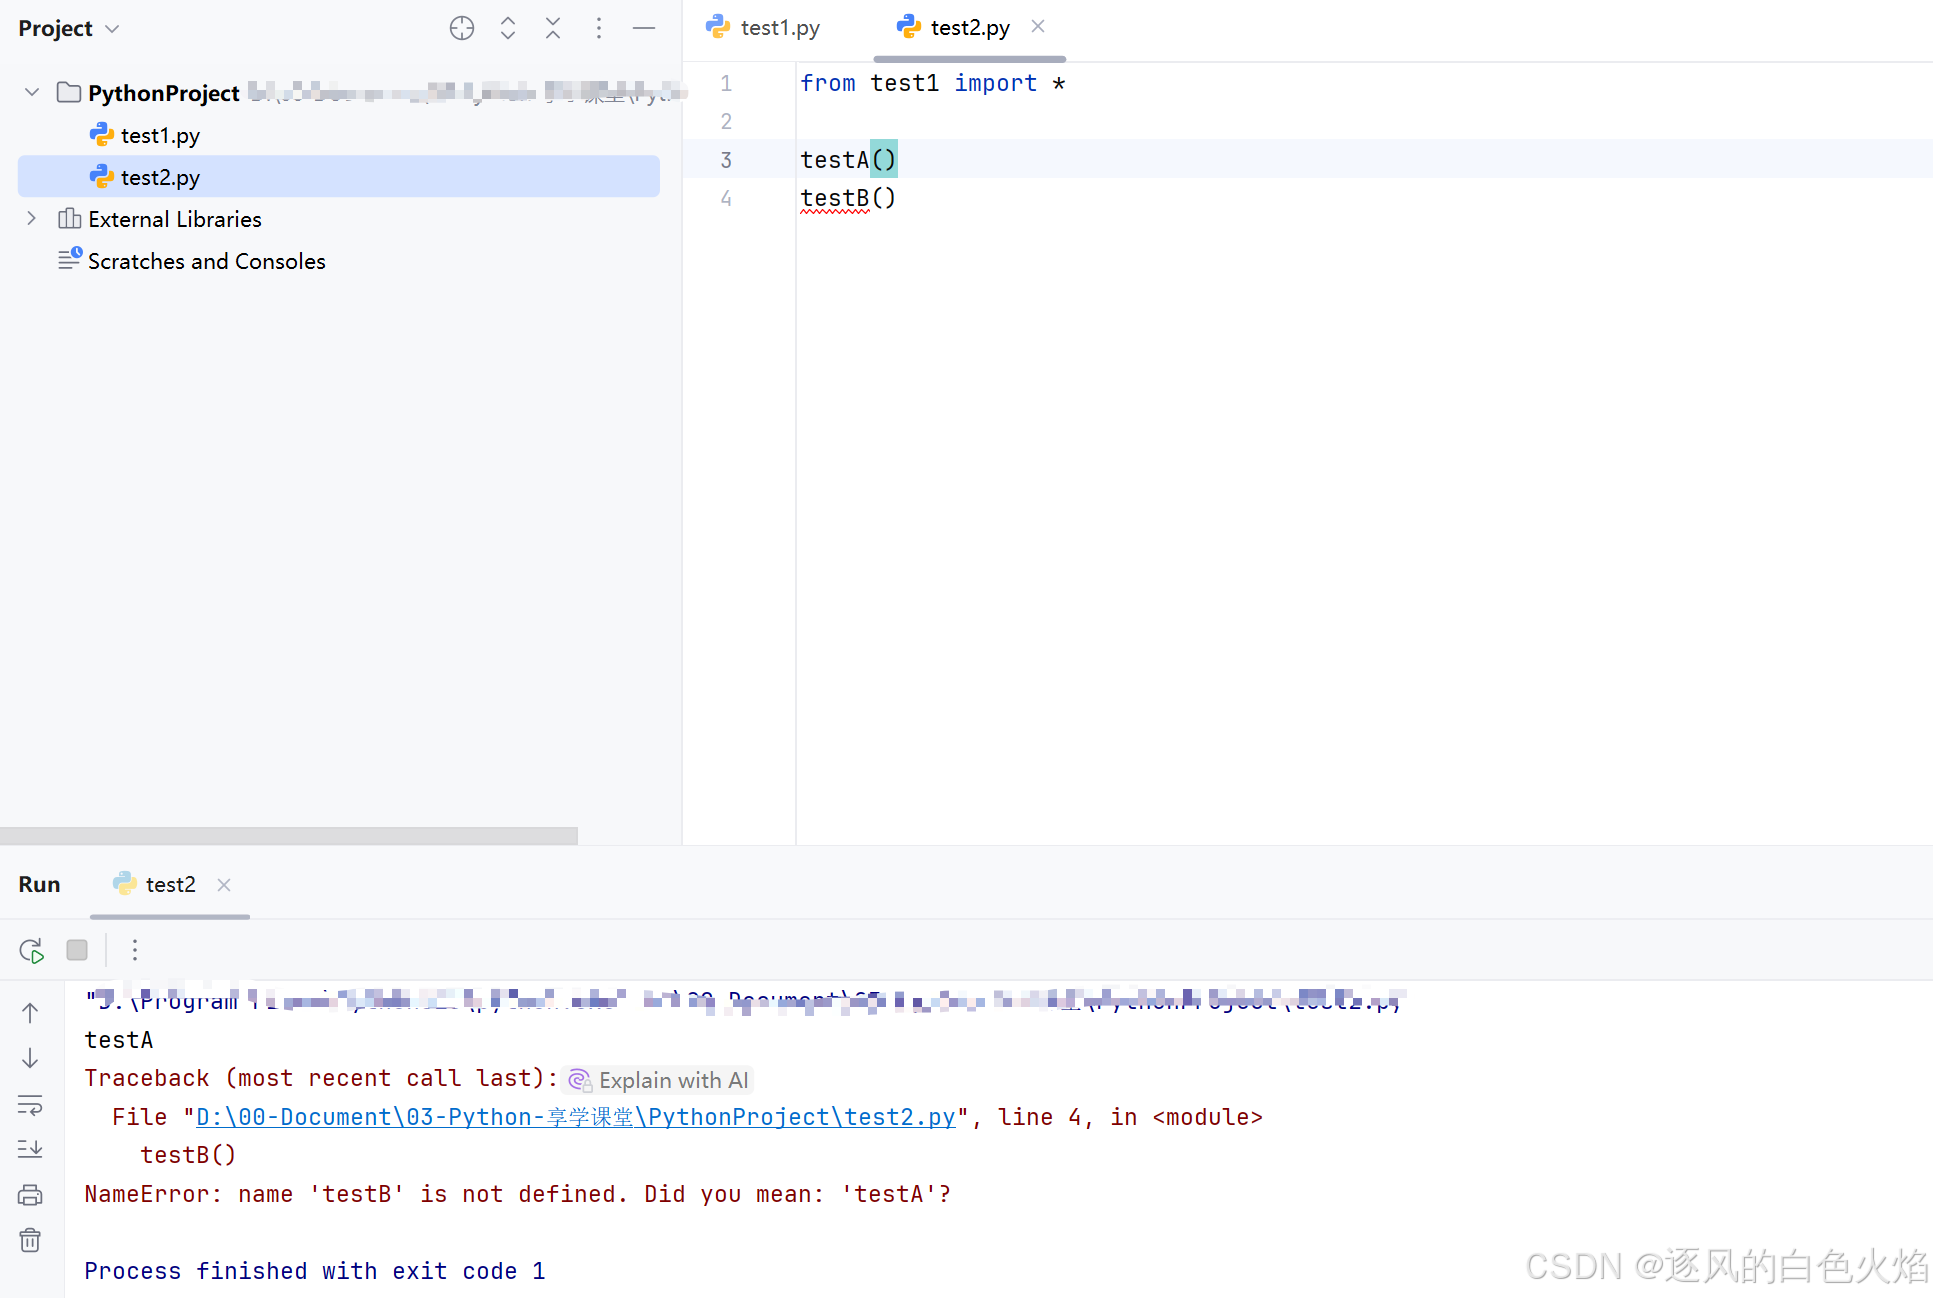This screenshot has height=1298, width=1933.
Task: Collapse the PythonProject folder tree node
Action: [x=32, y=93]
